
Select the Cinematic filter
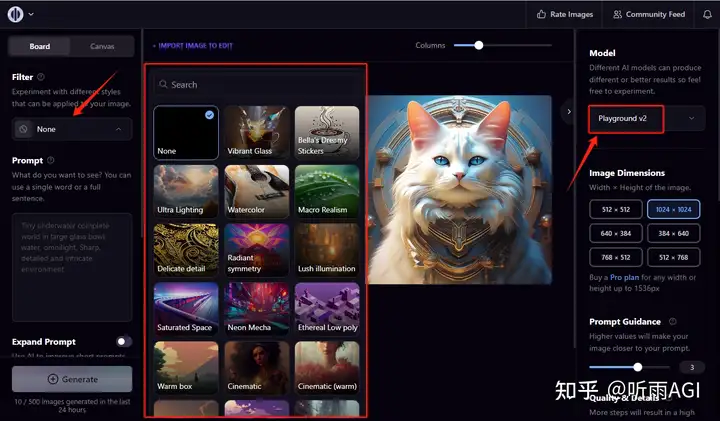[x=257, y=368]
